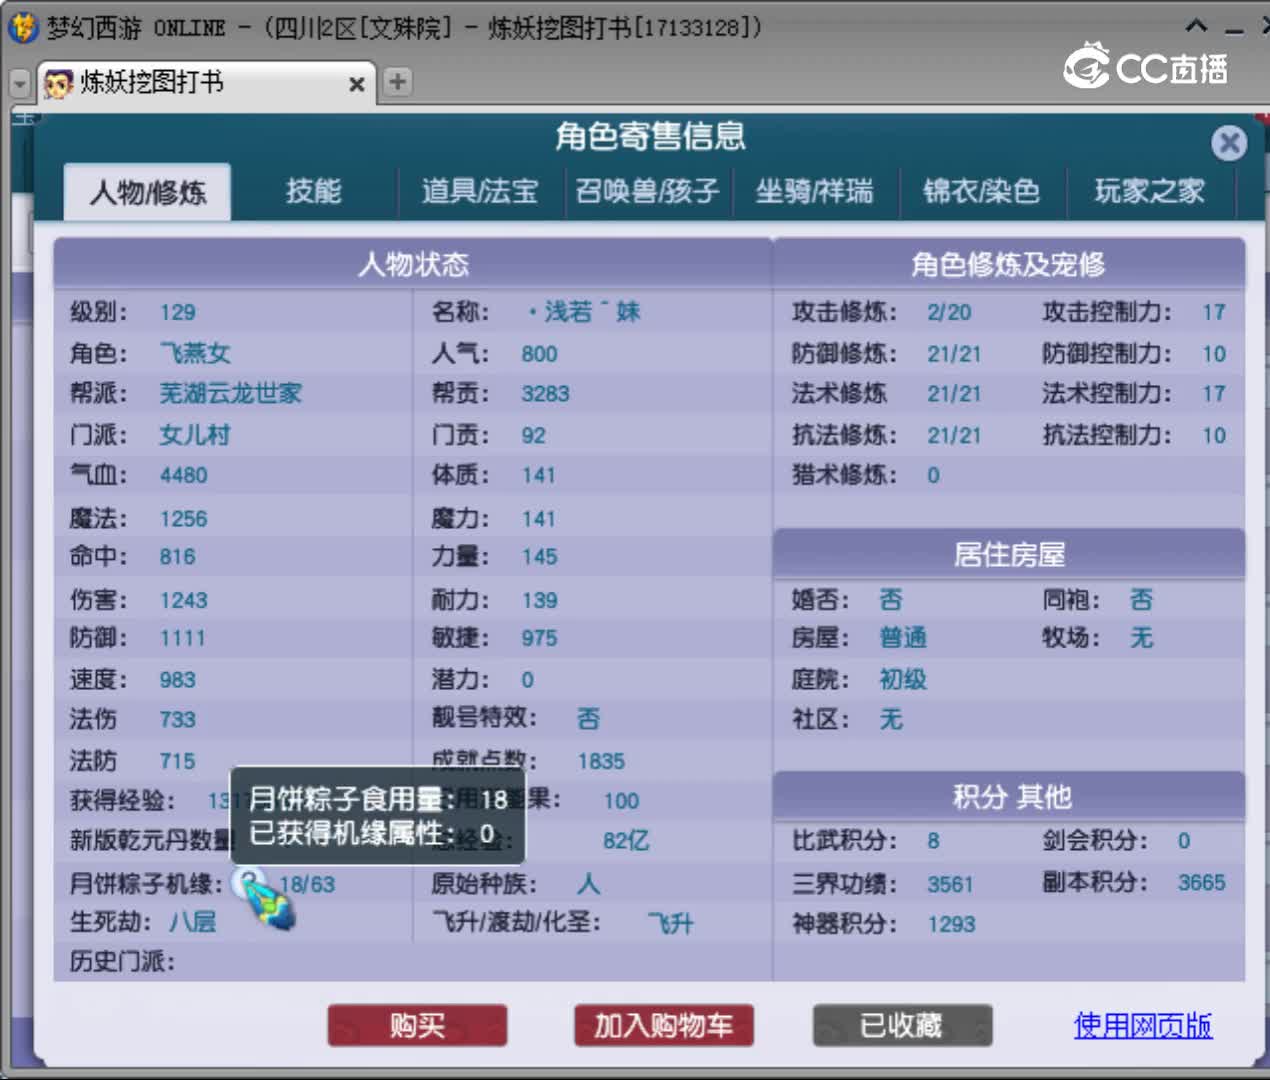
Task: Click the 飞升/渡劫/化圣 value 飞升
Action: click(670, 923)
